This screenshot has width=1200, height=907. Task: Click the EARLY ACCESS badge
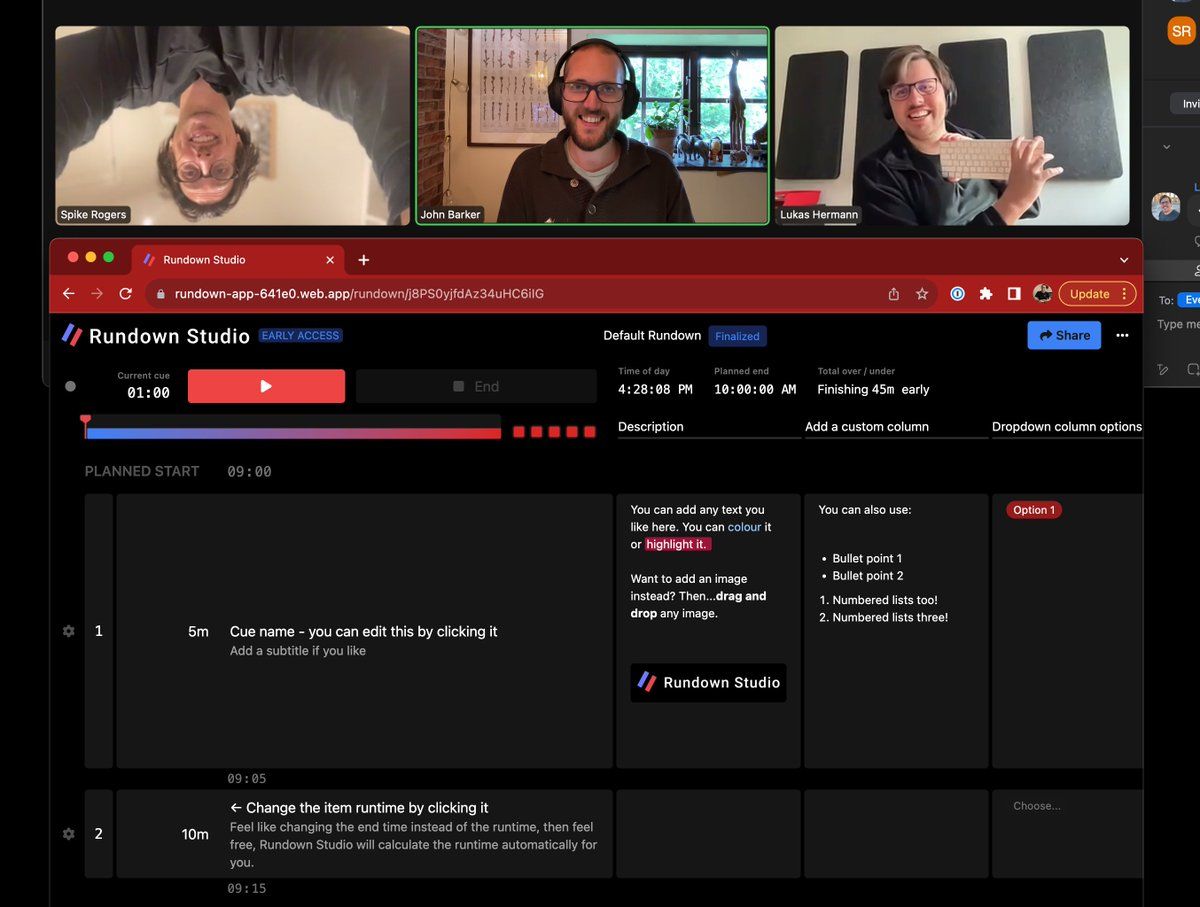(x=300, y=336)
